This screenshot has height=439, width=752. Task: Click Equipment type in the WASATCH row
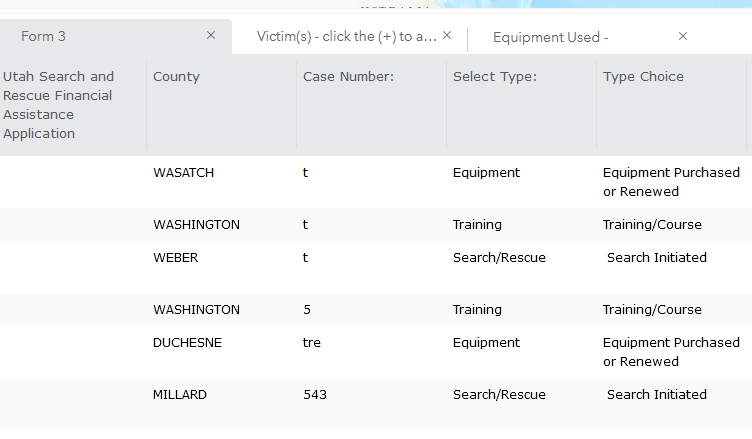[x=486, y=173]
